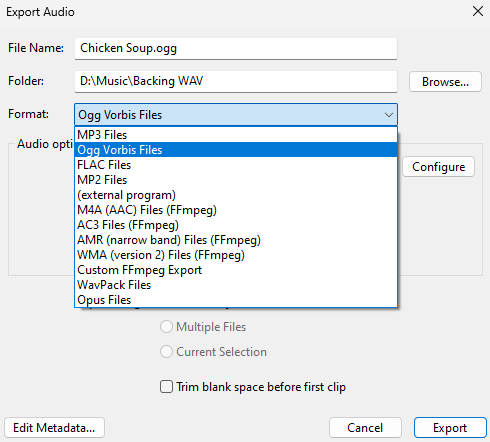The width and height of the screenshot is (490, 442).
Task: Choose Opus Files from list
Action: point(236,300)
